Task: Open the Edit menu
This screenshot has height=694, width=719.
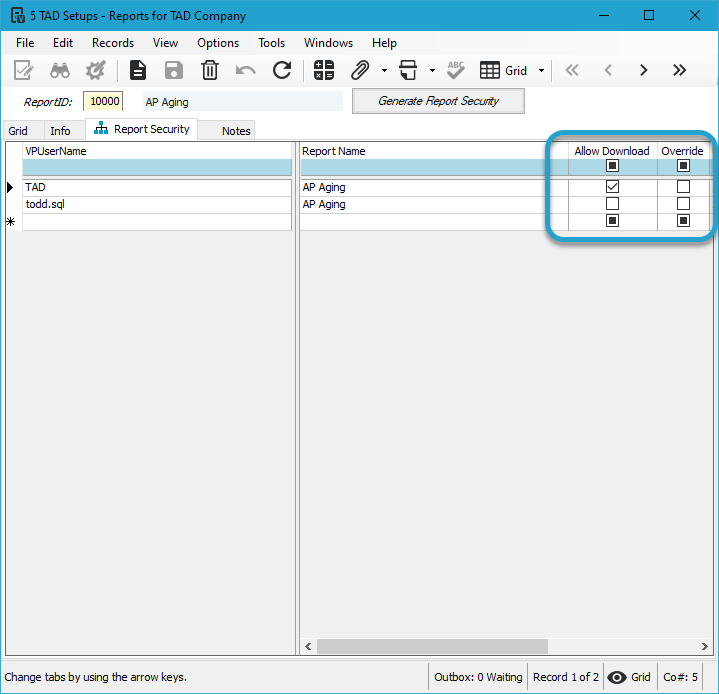Action: point(63,43)
